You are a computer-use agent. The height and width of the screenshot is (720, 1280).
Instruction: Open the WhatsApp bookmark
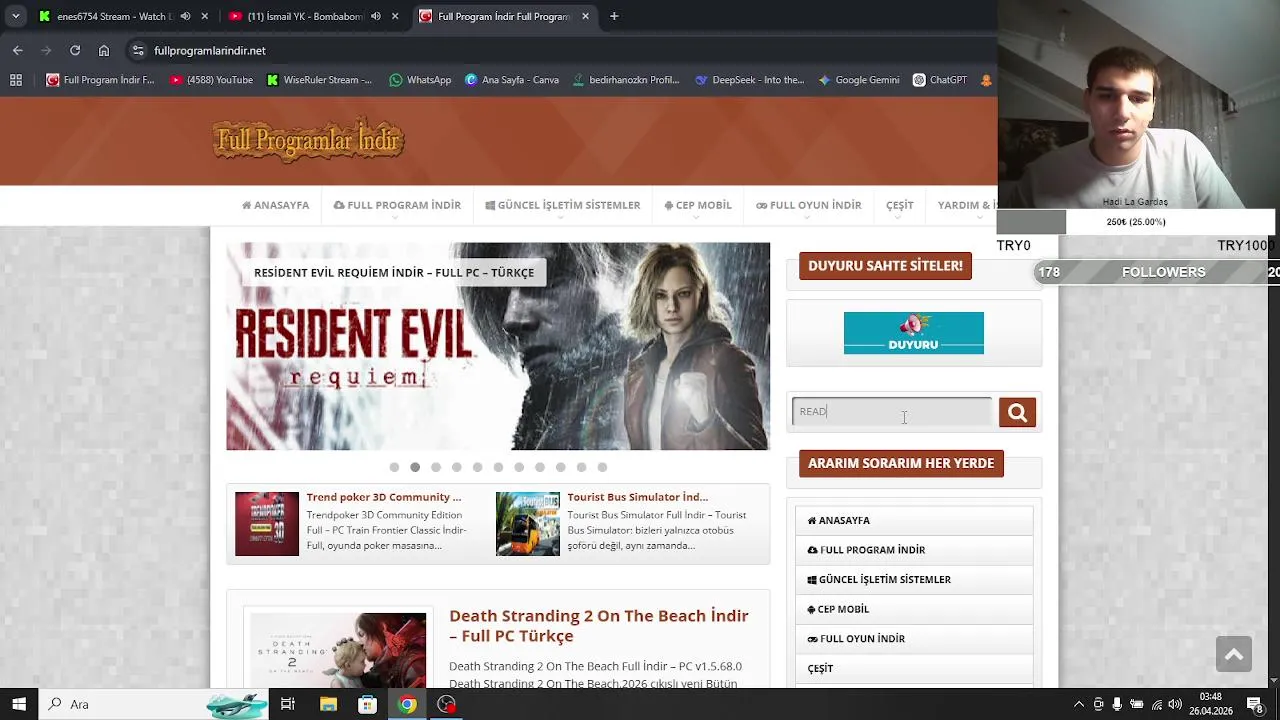pyautogui.click(x=420, y=80)
